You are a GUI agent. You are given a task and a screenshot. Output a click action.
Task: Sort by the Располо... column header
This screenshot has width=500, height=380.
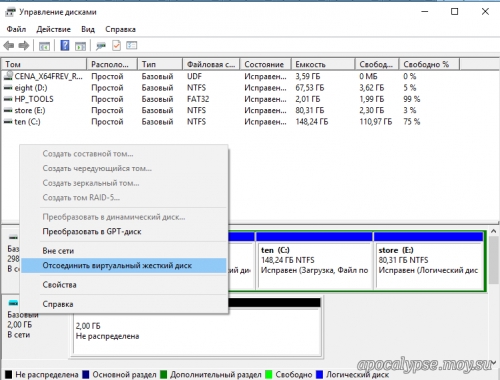tap(112, 64)
